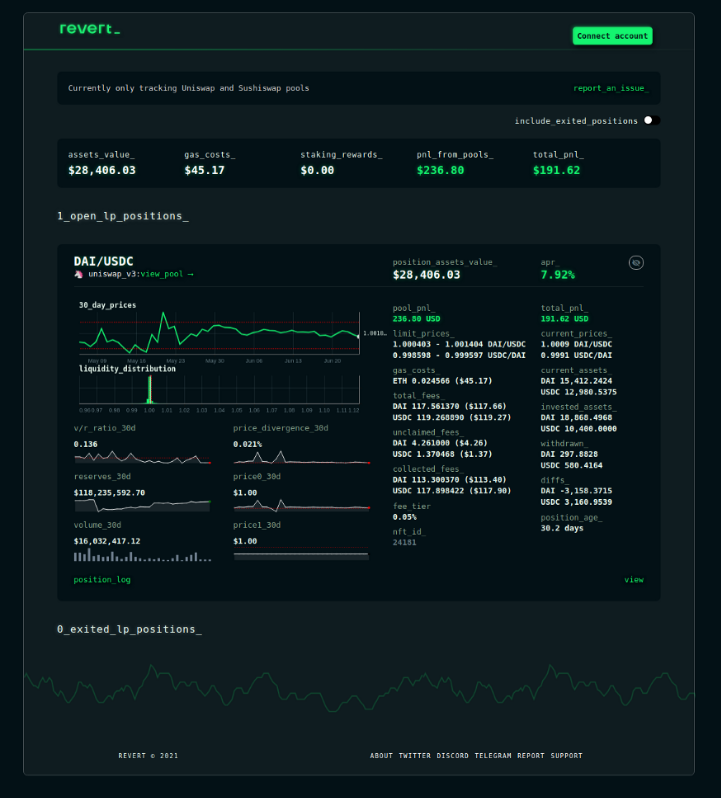721x798 pixels.
Task: Click the price0_30d sparkline
Action: (302, 505)
